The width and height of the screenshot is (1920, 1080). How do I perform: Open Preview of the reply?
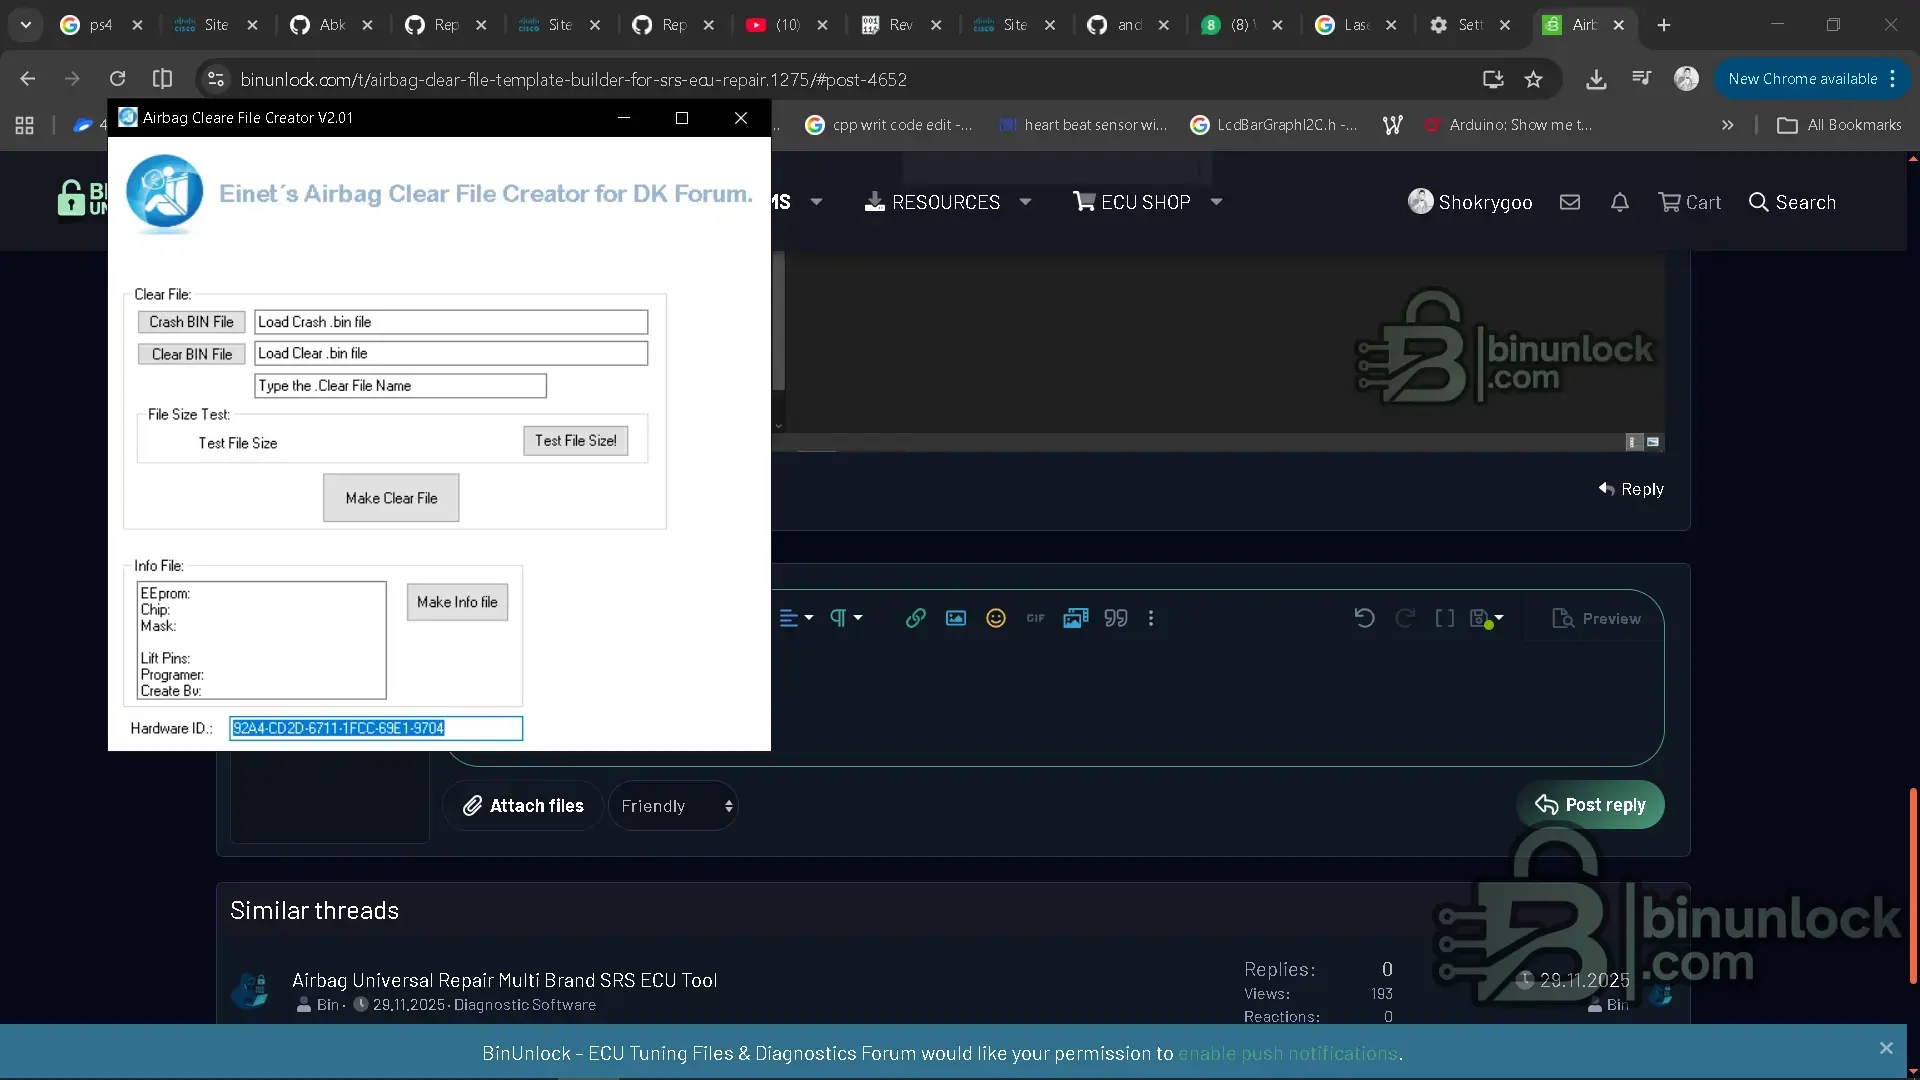1597,618
